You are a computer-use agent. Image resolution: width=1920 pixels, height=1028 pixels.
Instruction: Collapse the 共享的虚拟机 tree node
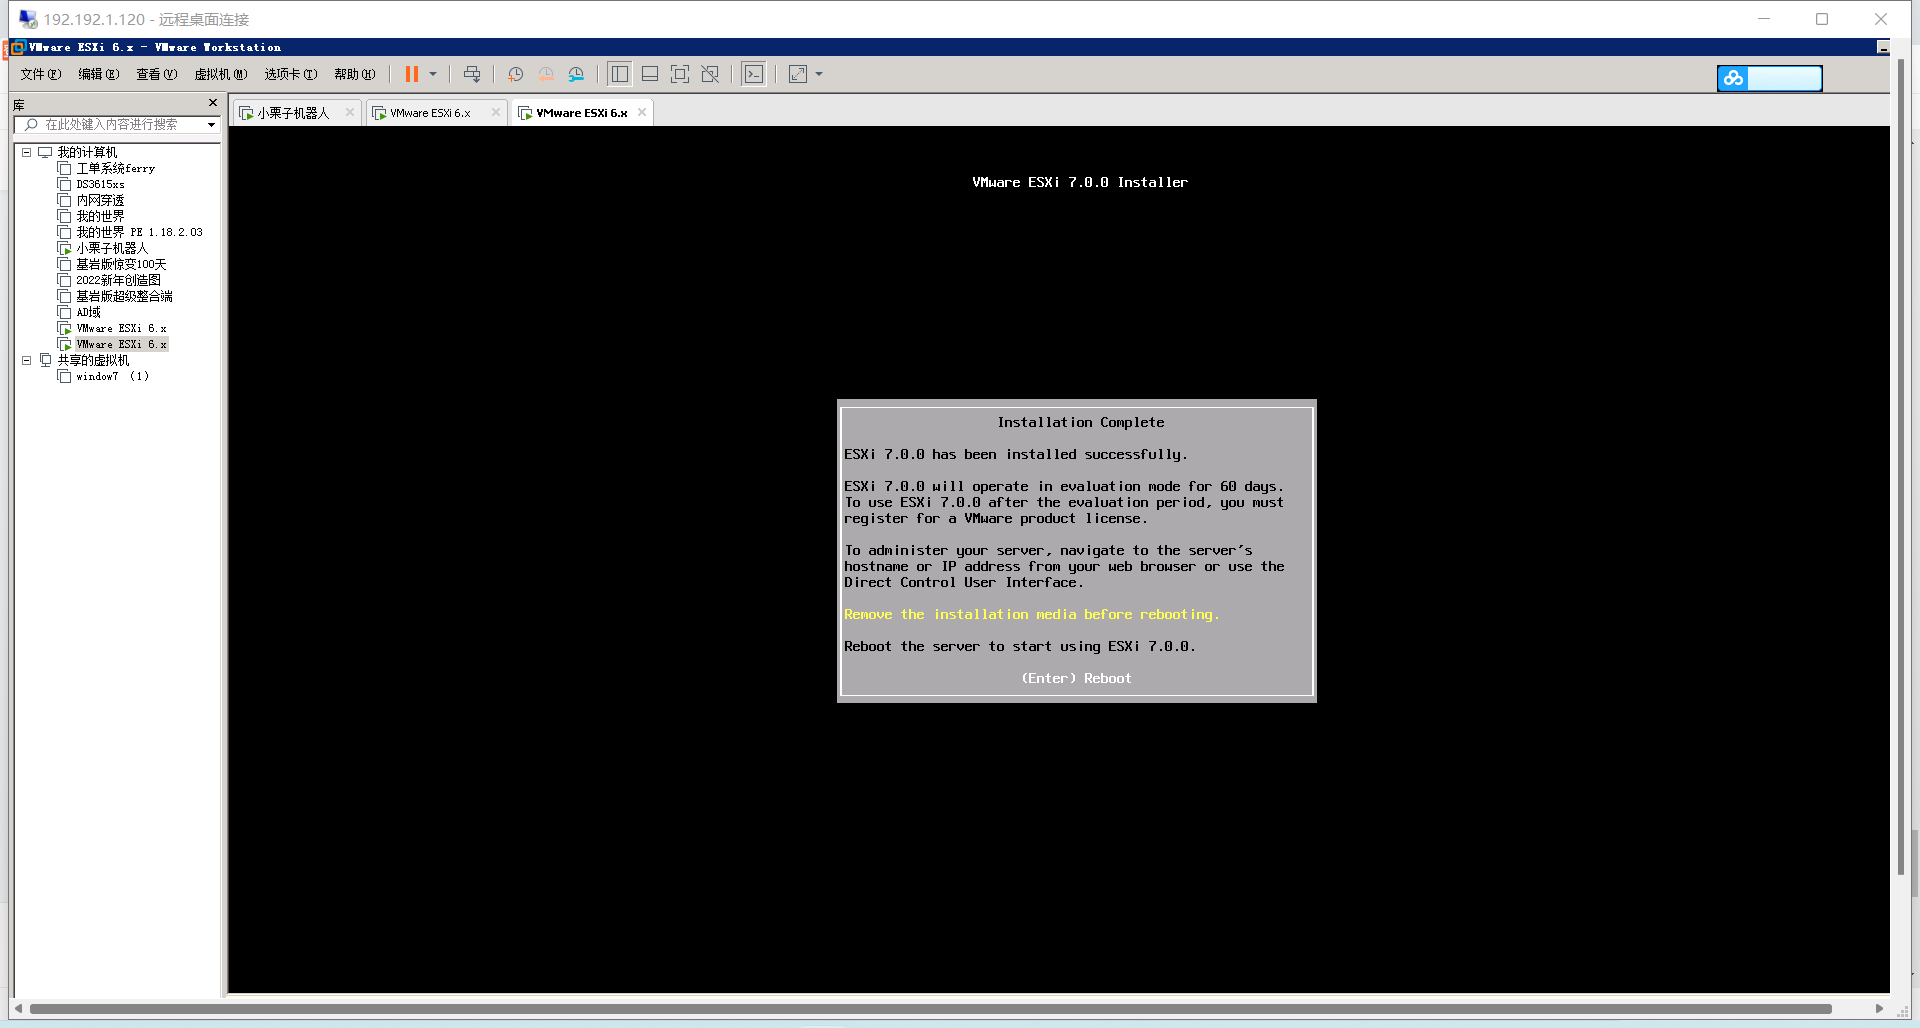pos(27,361)
